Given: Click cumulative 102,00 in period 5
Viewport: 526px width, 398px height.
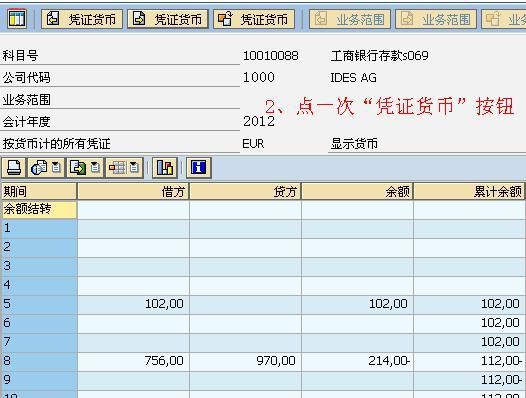Looking at the screenshot, I should (x=500, y=304).
